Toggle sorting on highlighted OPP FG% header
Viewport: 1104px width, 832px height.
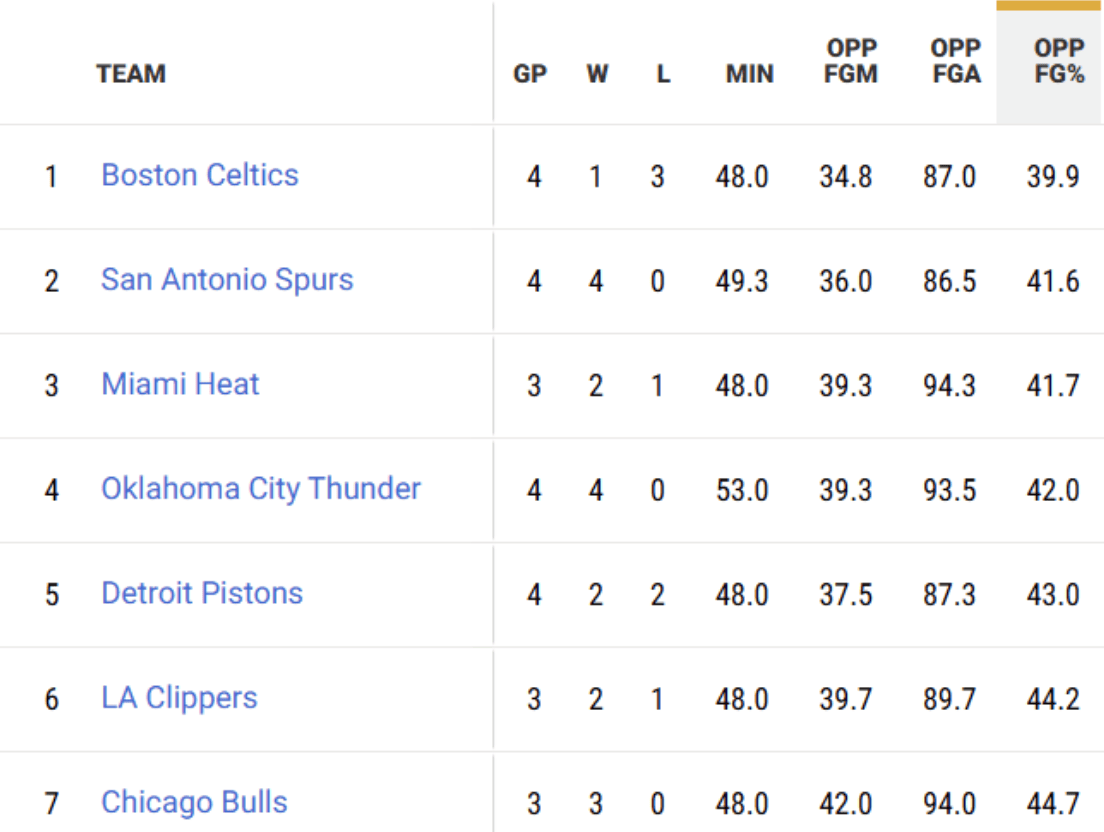[x=1059, y=62]
